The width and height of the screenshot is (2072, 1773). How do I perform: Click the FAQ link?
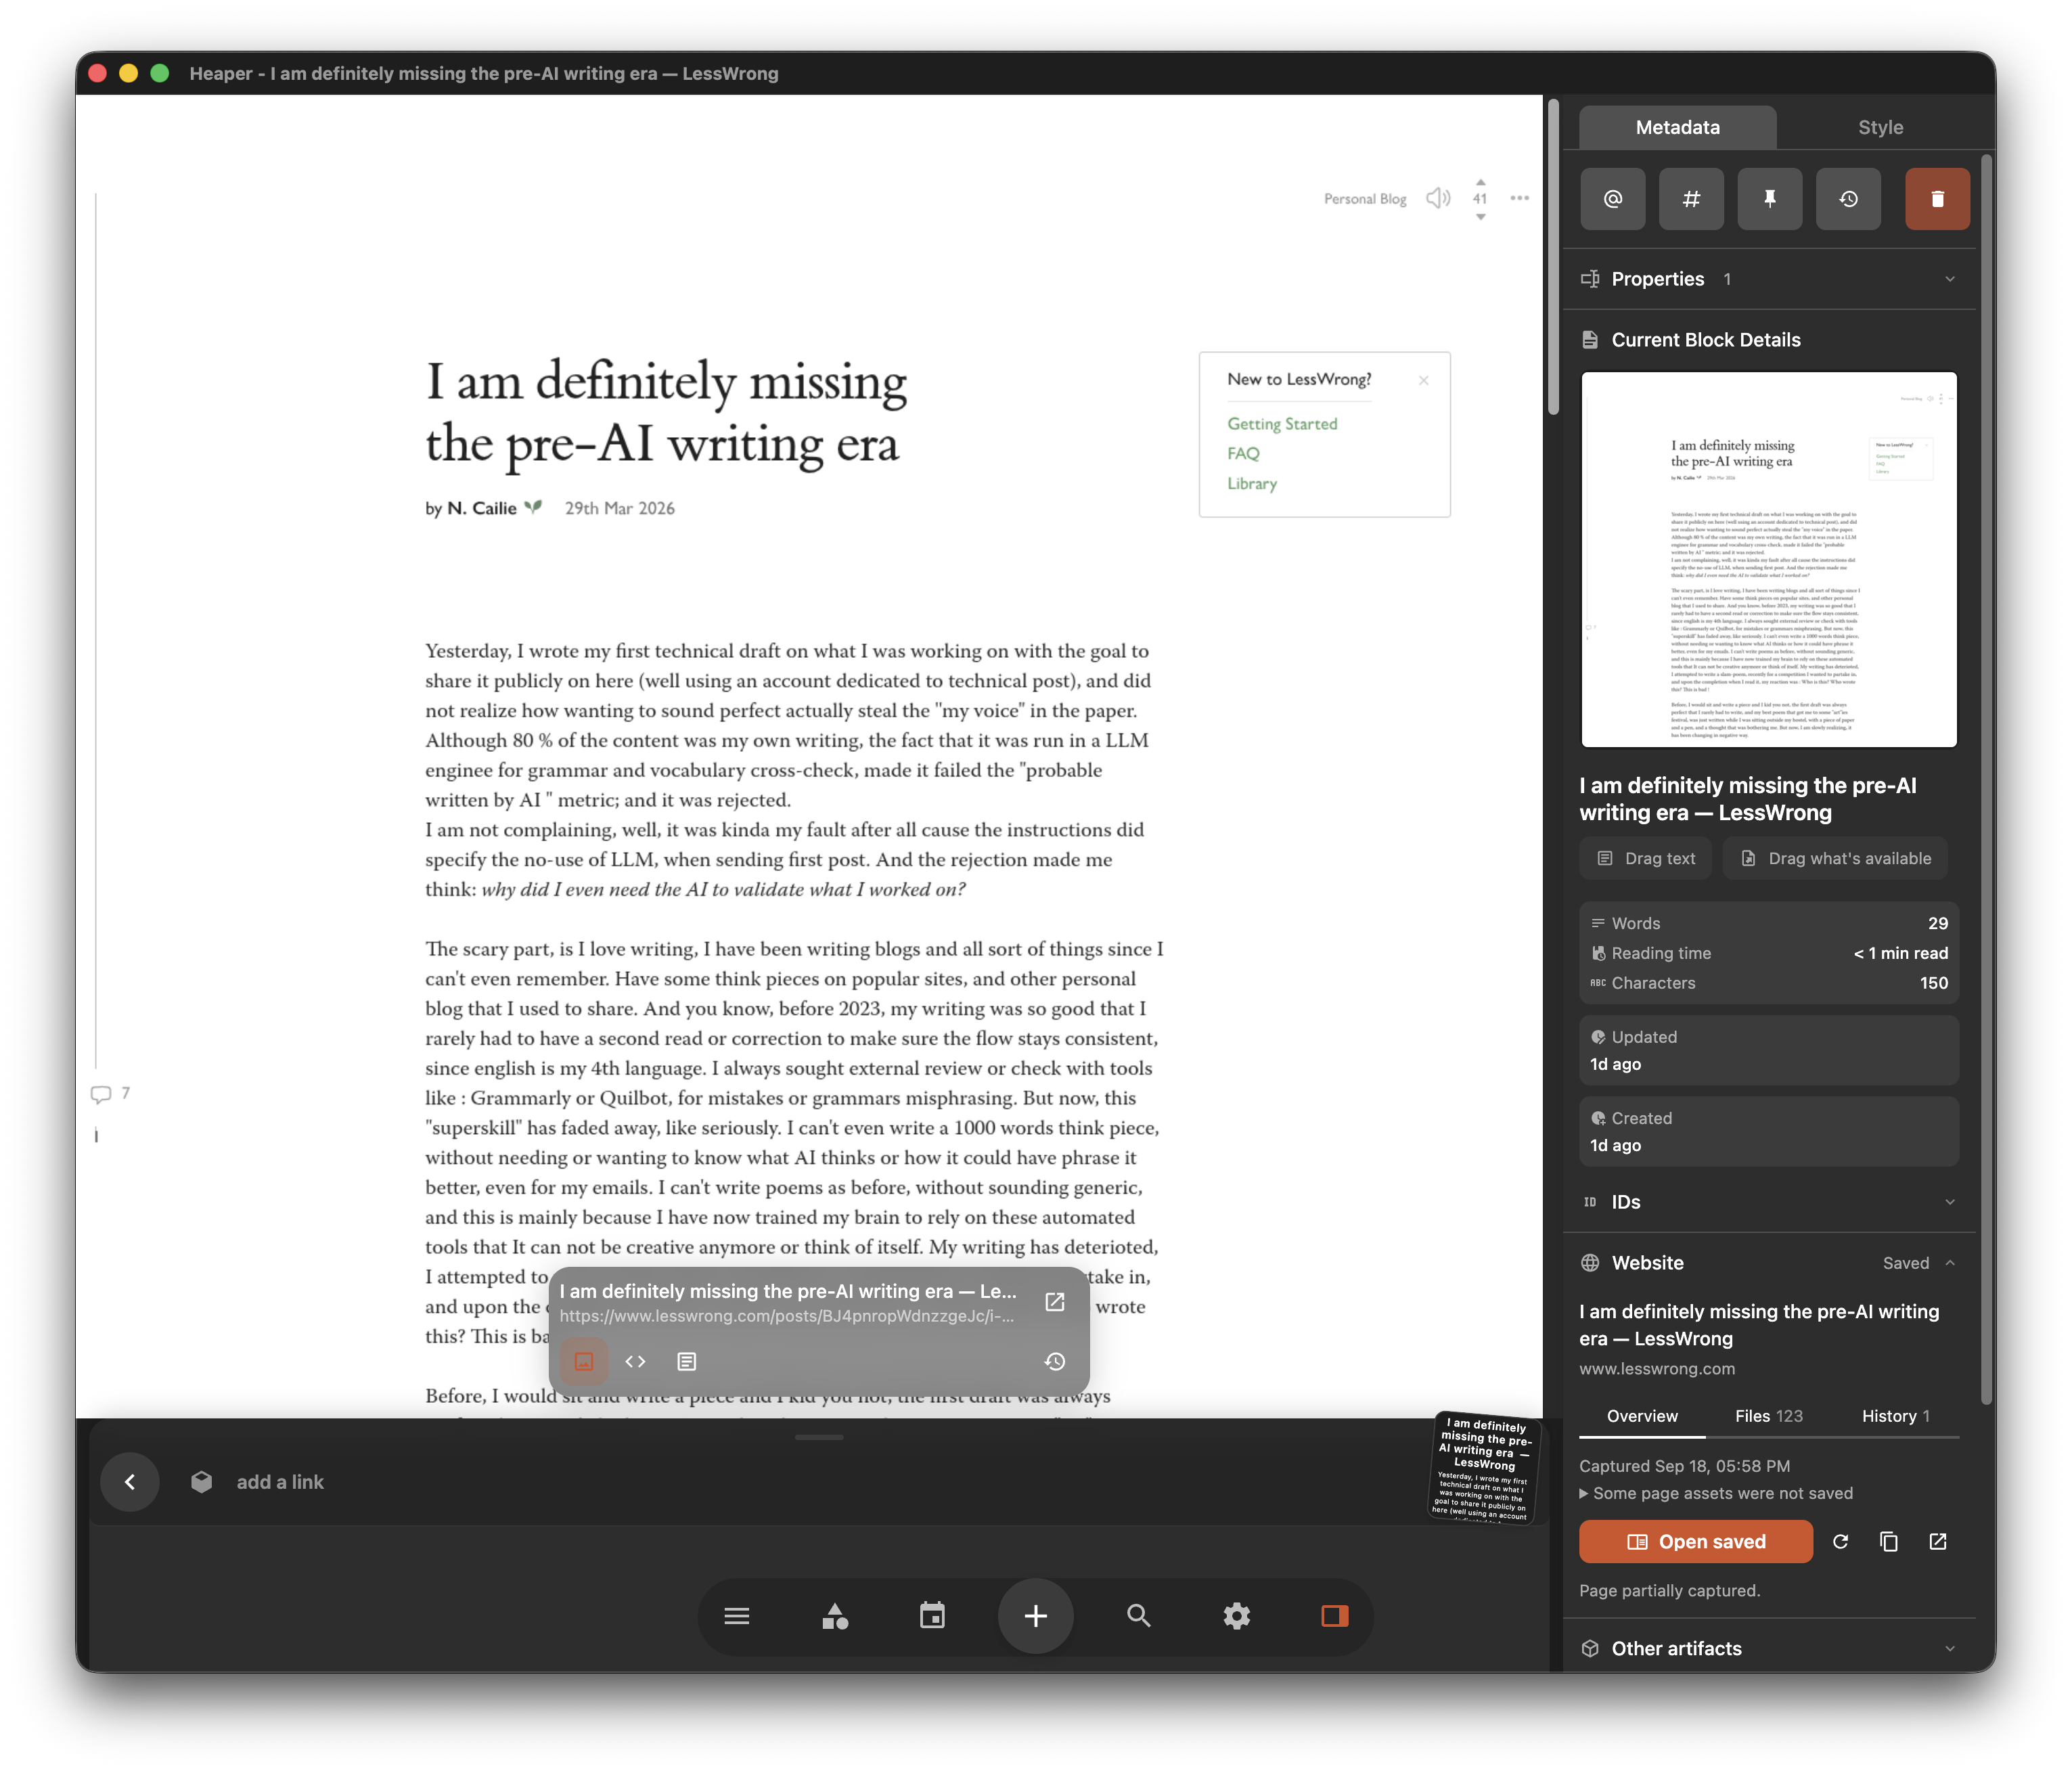[x=1243, y=453]
